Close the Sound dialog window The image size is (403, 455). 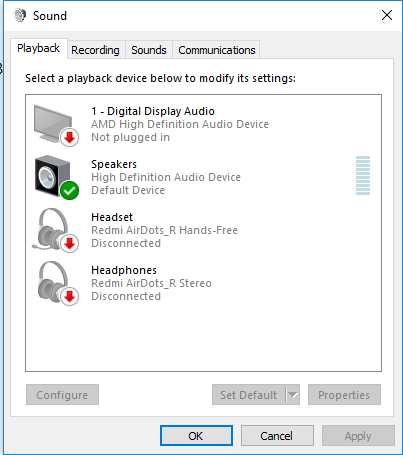(x=387, y=15)
